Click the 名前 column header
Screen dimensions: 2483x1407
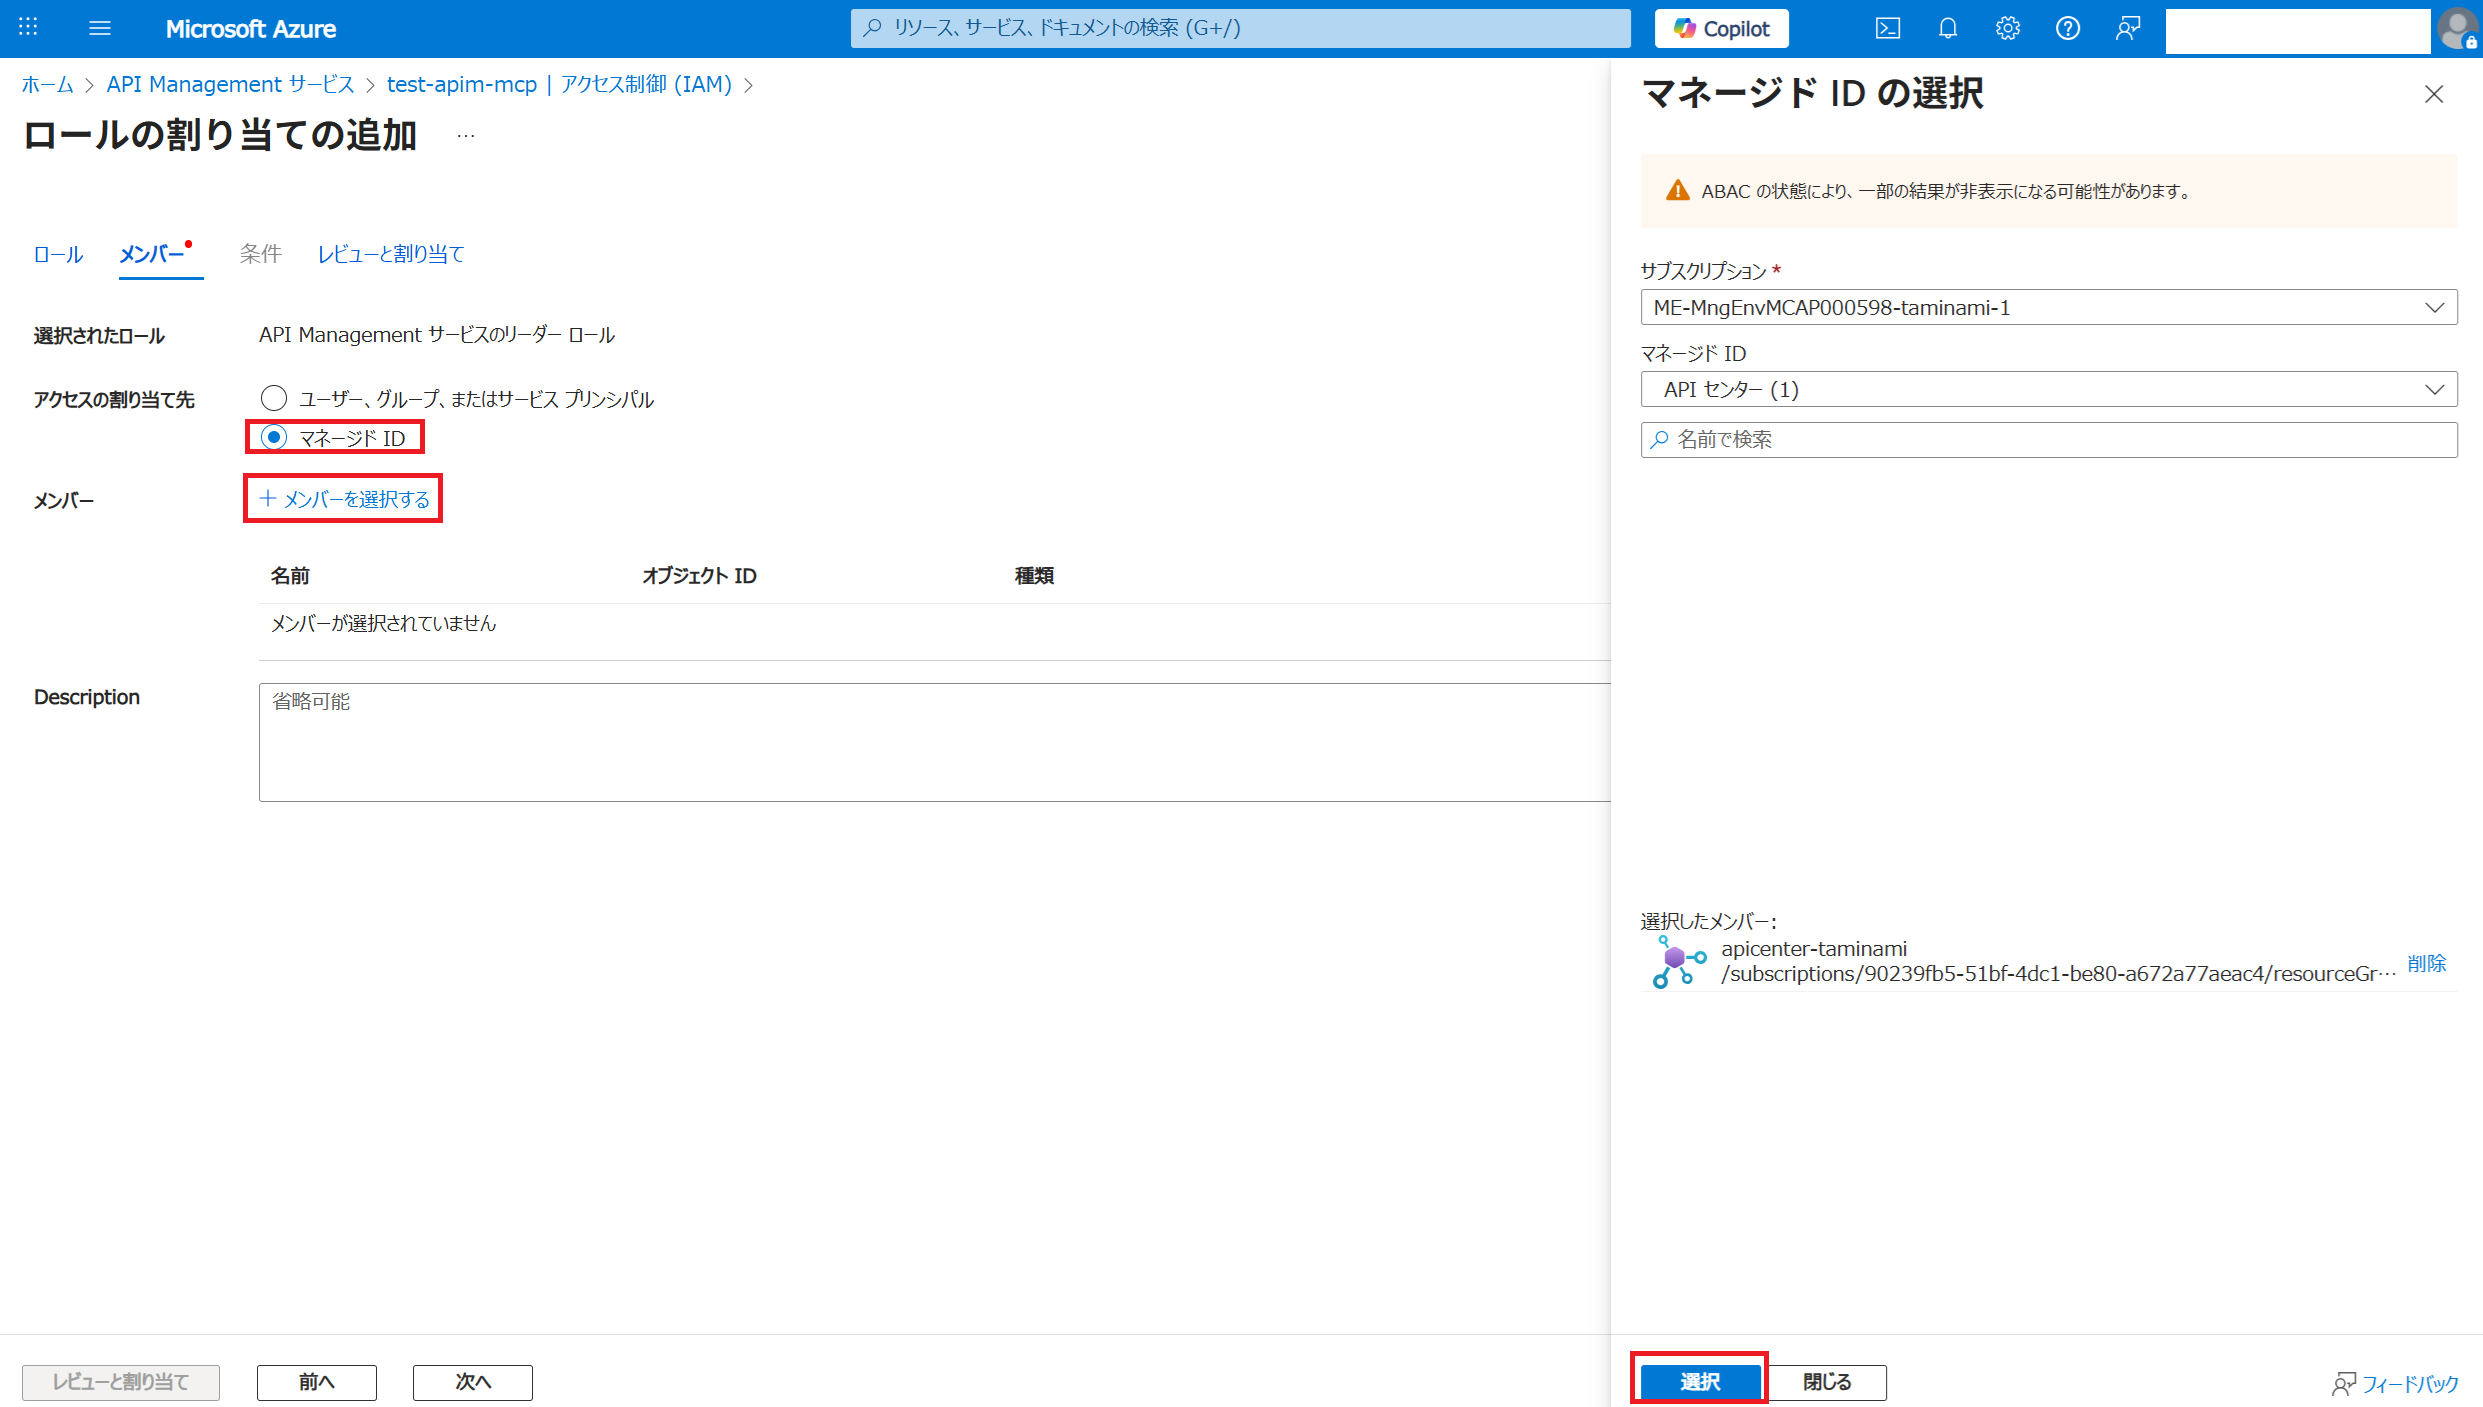coord(290,575)
